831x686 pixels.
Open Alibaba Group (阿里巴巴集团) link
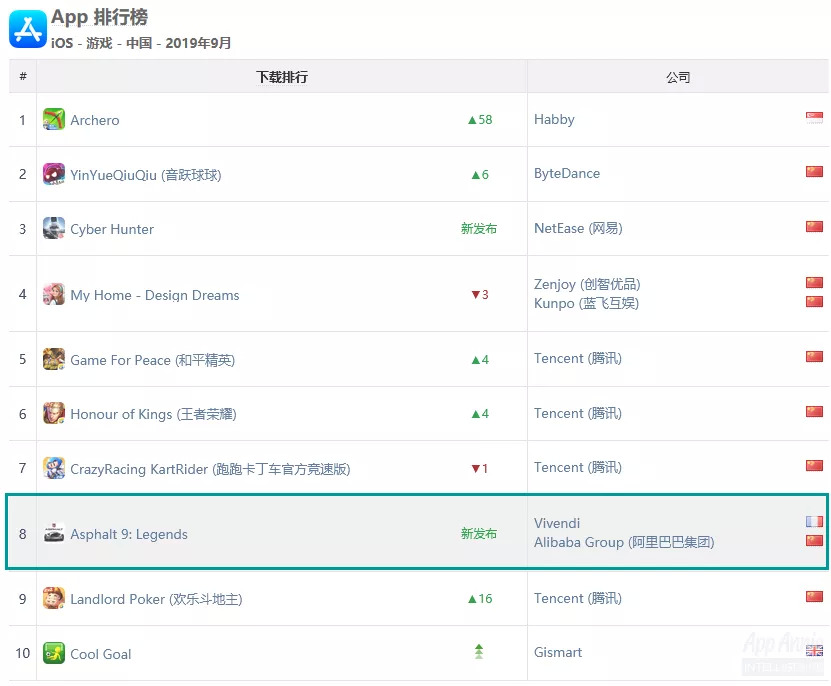click(x=624, y=542)
